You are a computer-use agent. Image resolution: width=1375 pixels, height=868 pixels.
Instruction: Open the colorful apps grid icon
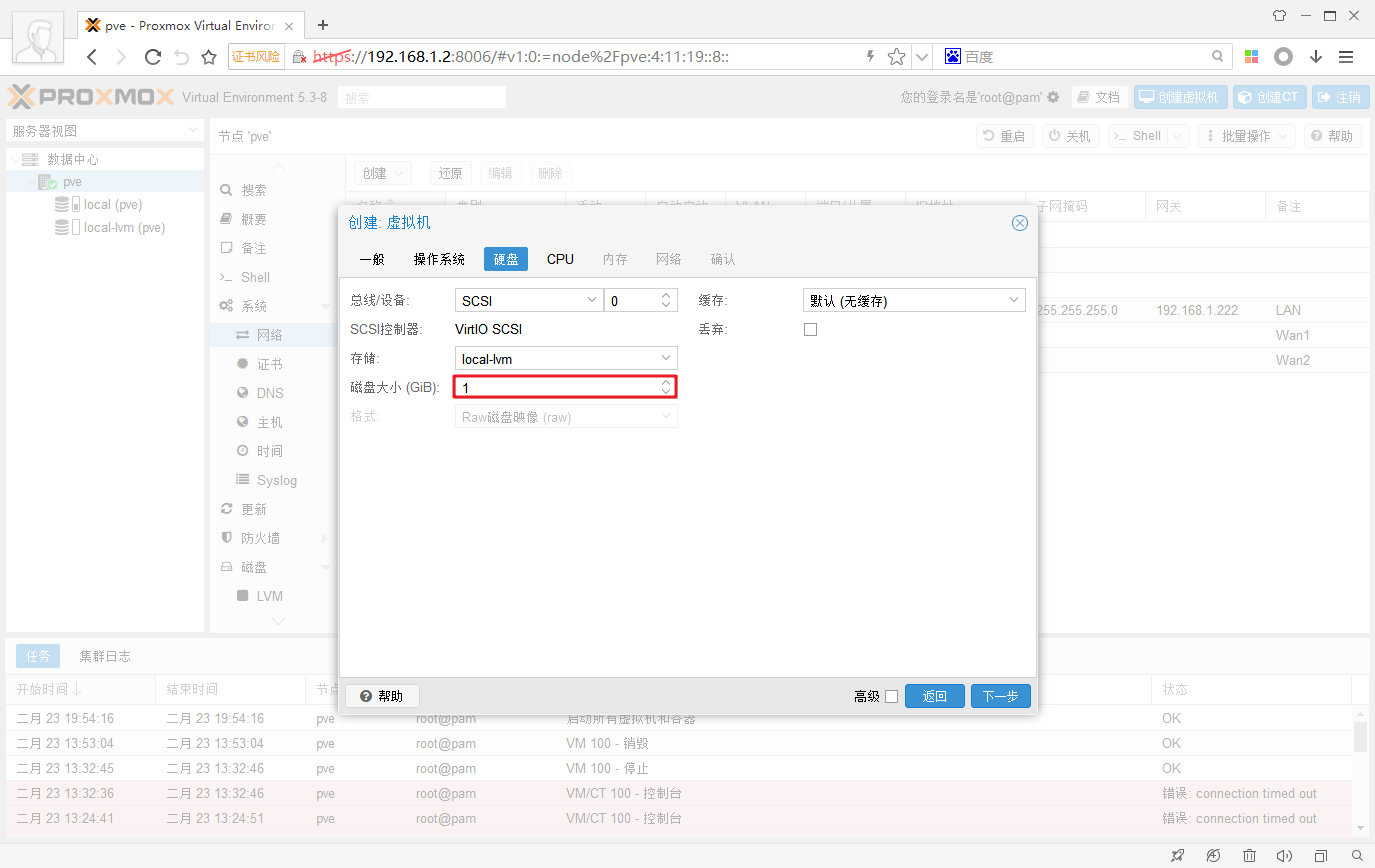tap(1251, 57)
